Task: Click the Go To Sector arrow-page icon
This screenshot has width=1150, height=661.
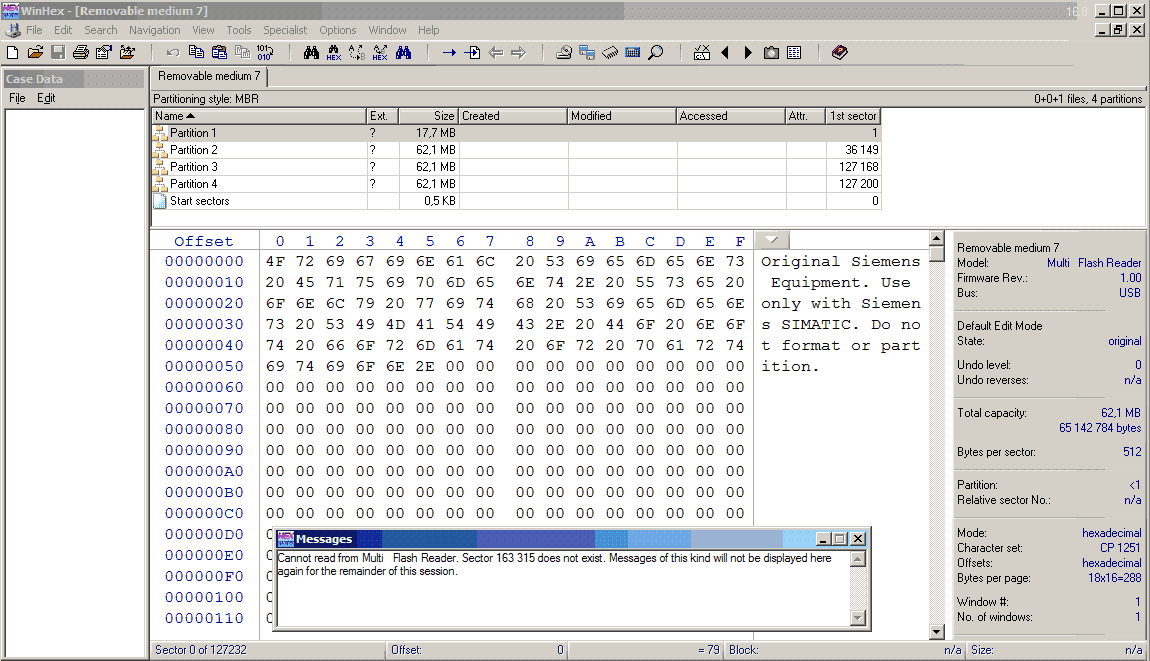Action: (x=472, y=53)
